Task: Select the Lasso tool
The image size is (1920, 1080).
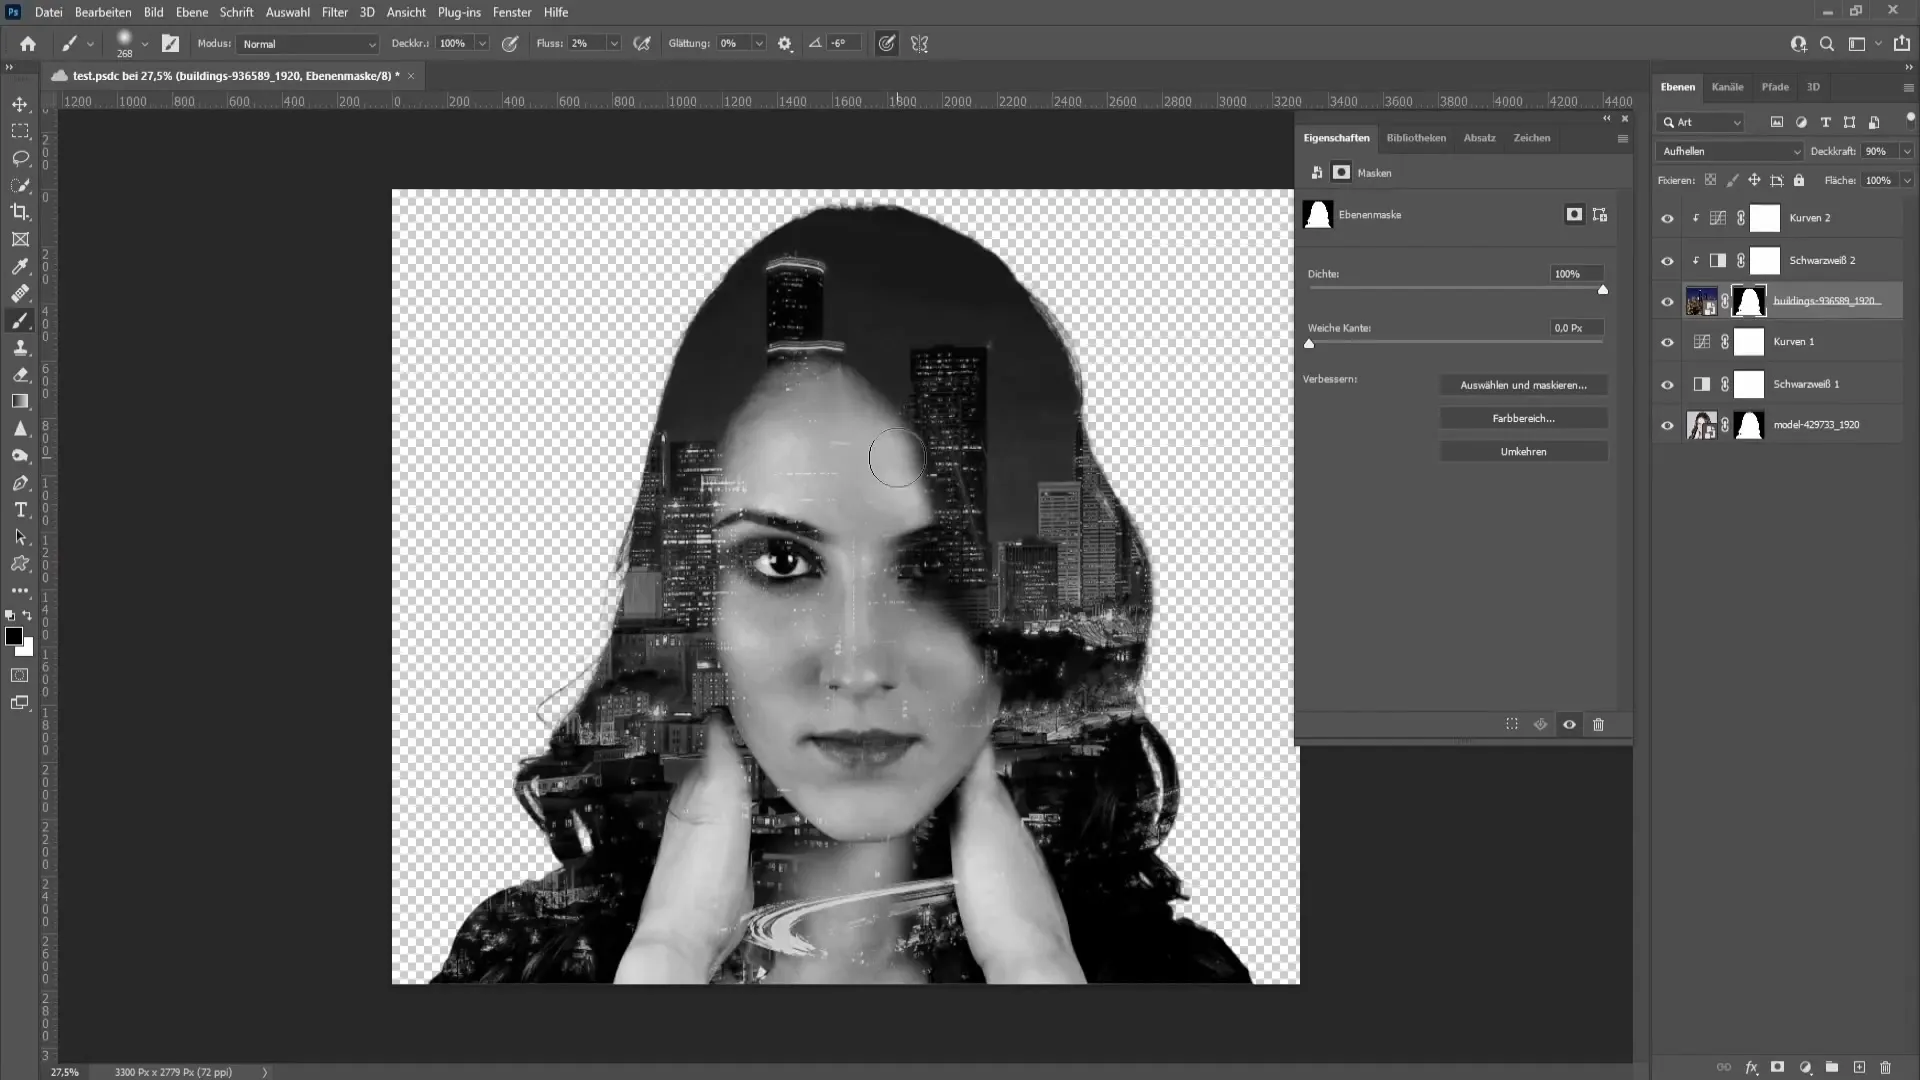Action: [x=20, y=156]
